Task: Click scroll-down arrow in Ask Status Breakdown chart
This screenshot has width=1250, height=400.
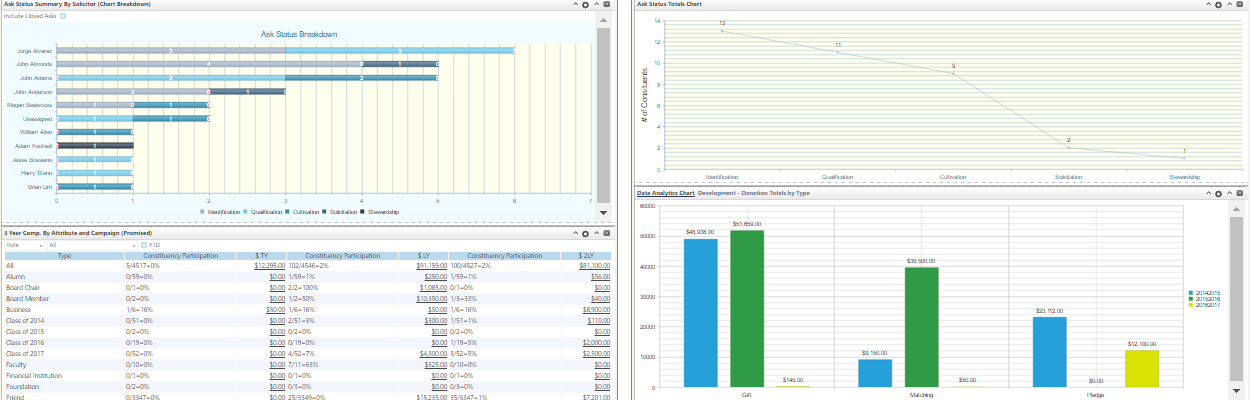Action: click(x=603, y=213)
